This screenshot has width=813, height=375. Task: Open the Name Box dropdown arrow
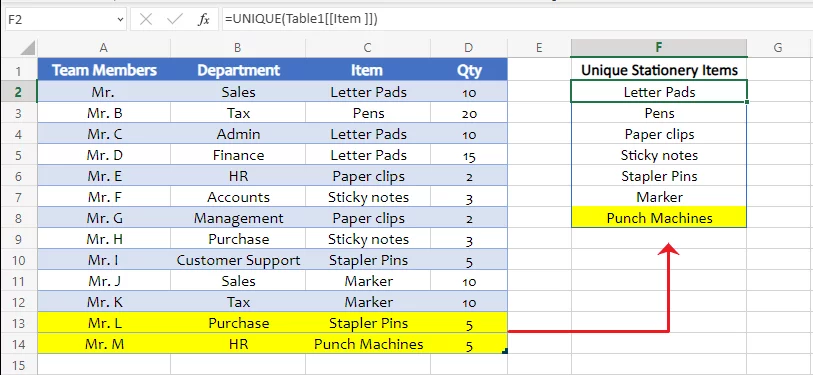click(x=120, y=20)
